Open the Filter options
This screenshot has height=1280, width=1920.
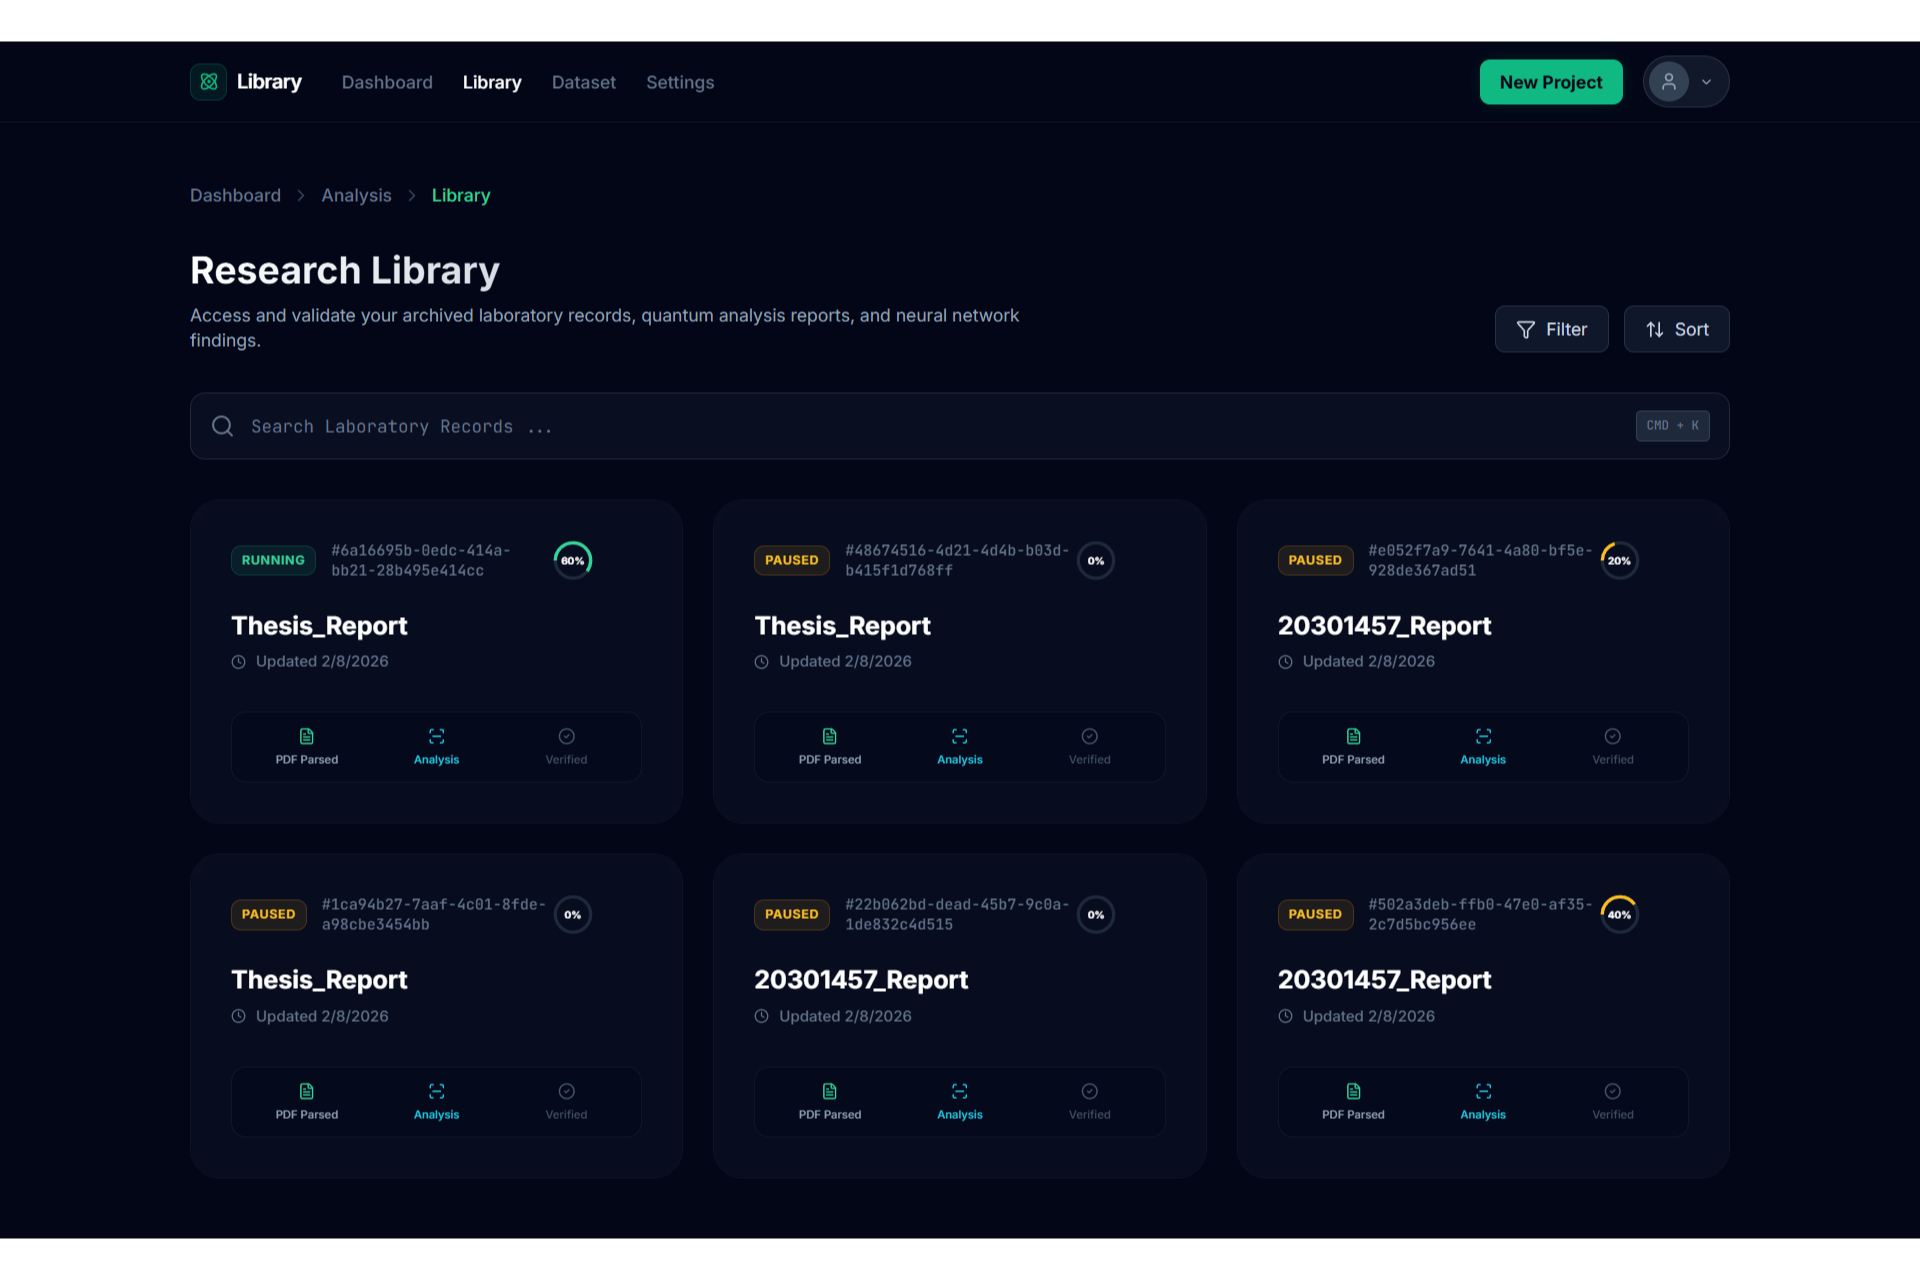1551,329
